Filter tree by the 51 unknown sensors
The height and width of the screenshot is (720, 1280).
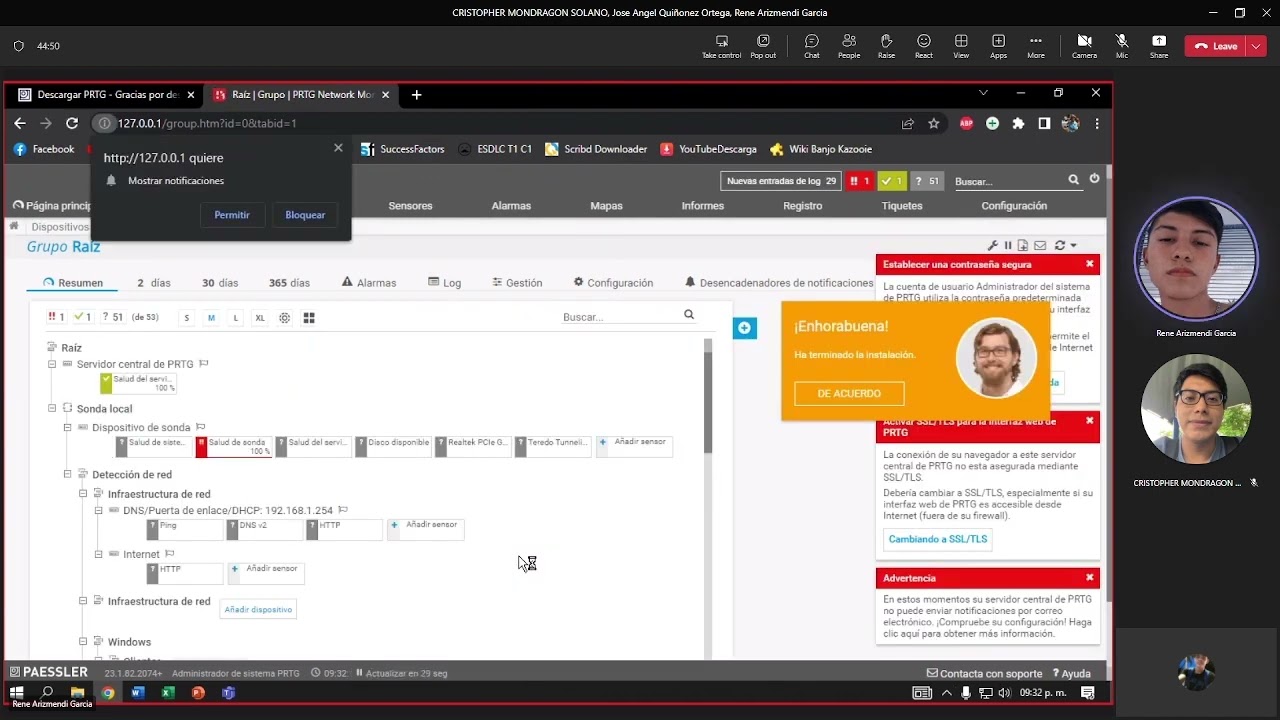(x=113, y=317)
